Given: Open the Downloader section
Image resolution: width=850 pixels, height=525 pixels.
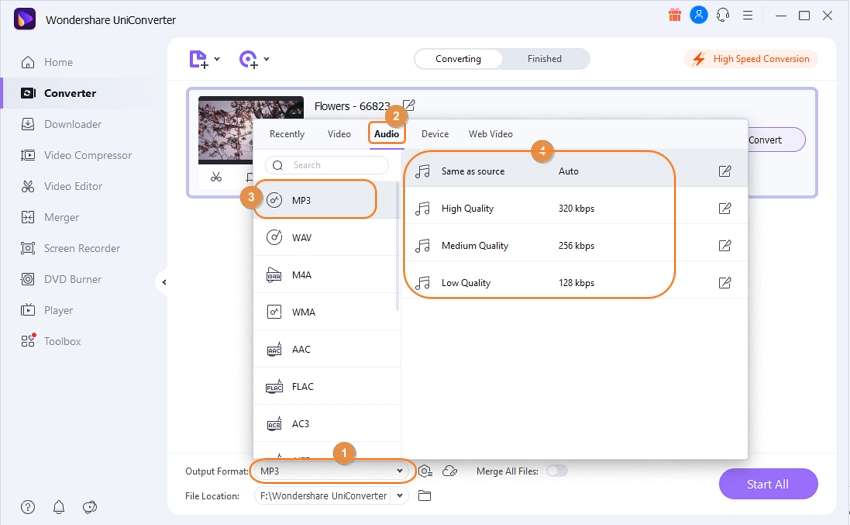Looking at the screenshot, I should coord(61,124).
